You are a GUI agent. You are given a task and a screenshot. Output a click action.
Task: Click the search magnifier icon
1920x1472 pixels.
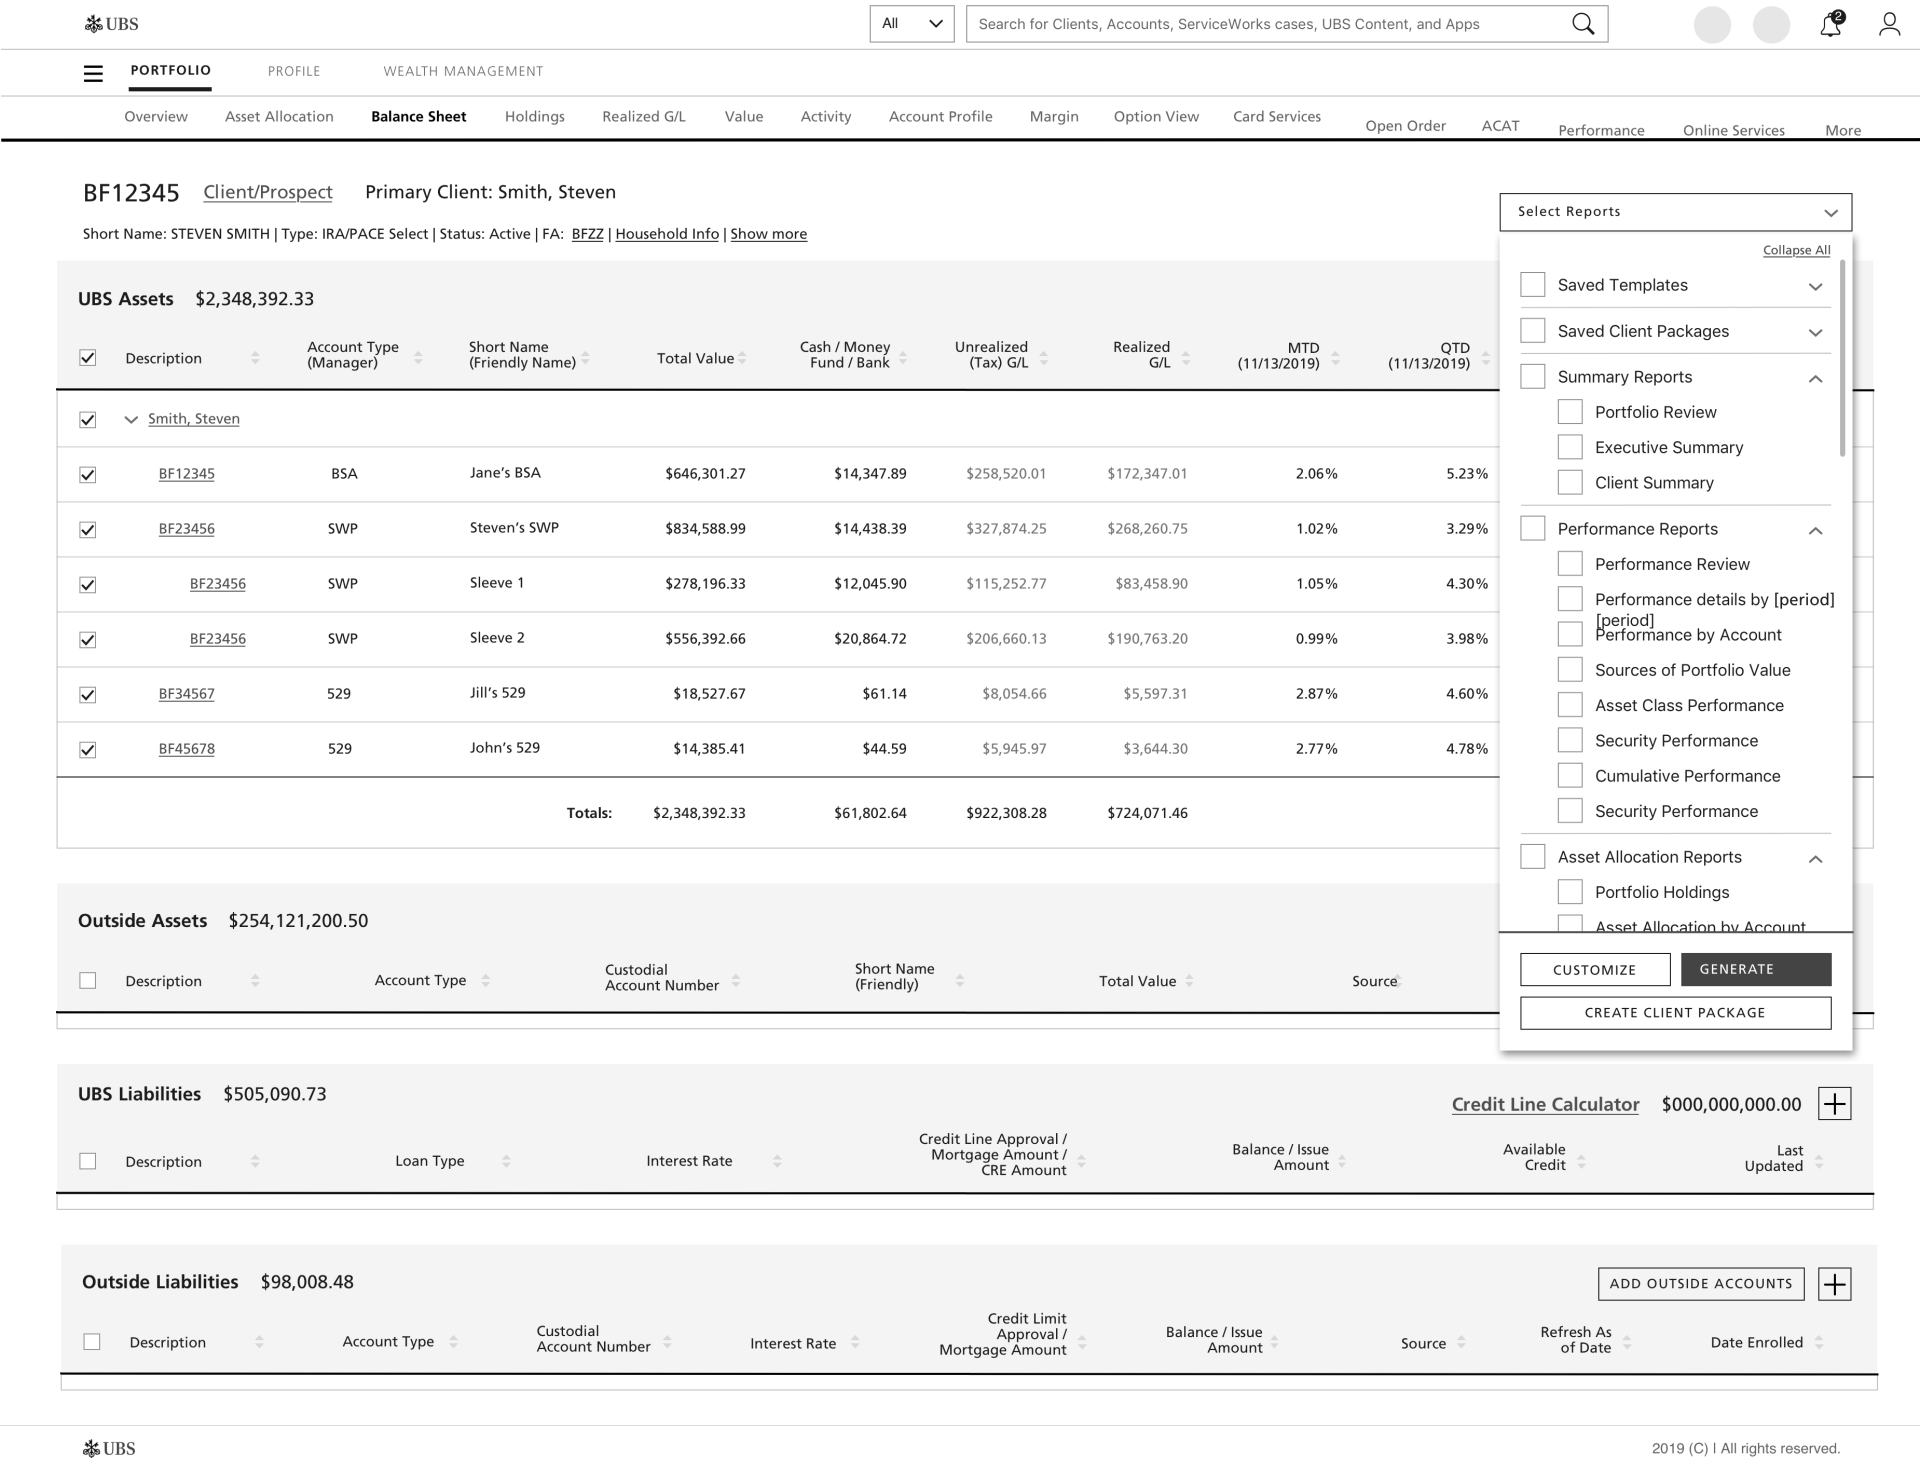(x=1583, y=24)
